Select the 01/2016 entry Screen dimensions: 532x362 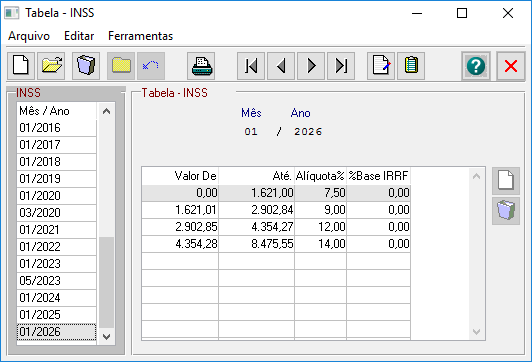tap(56, 128)
